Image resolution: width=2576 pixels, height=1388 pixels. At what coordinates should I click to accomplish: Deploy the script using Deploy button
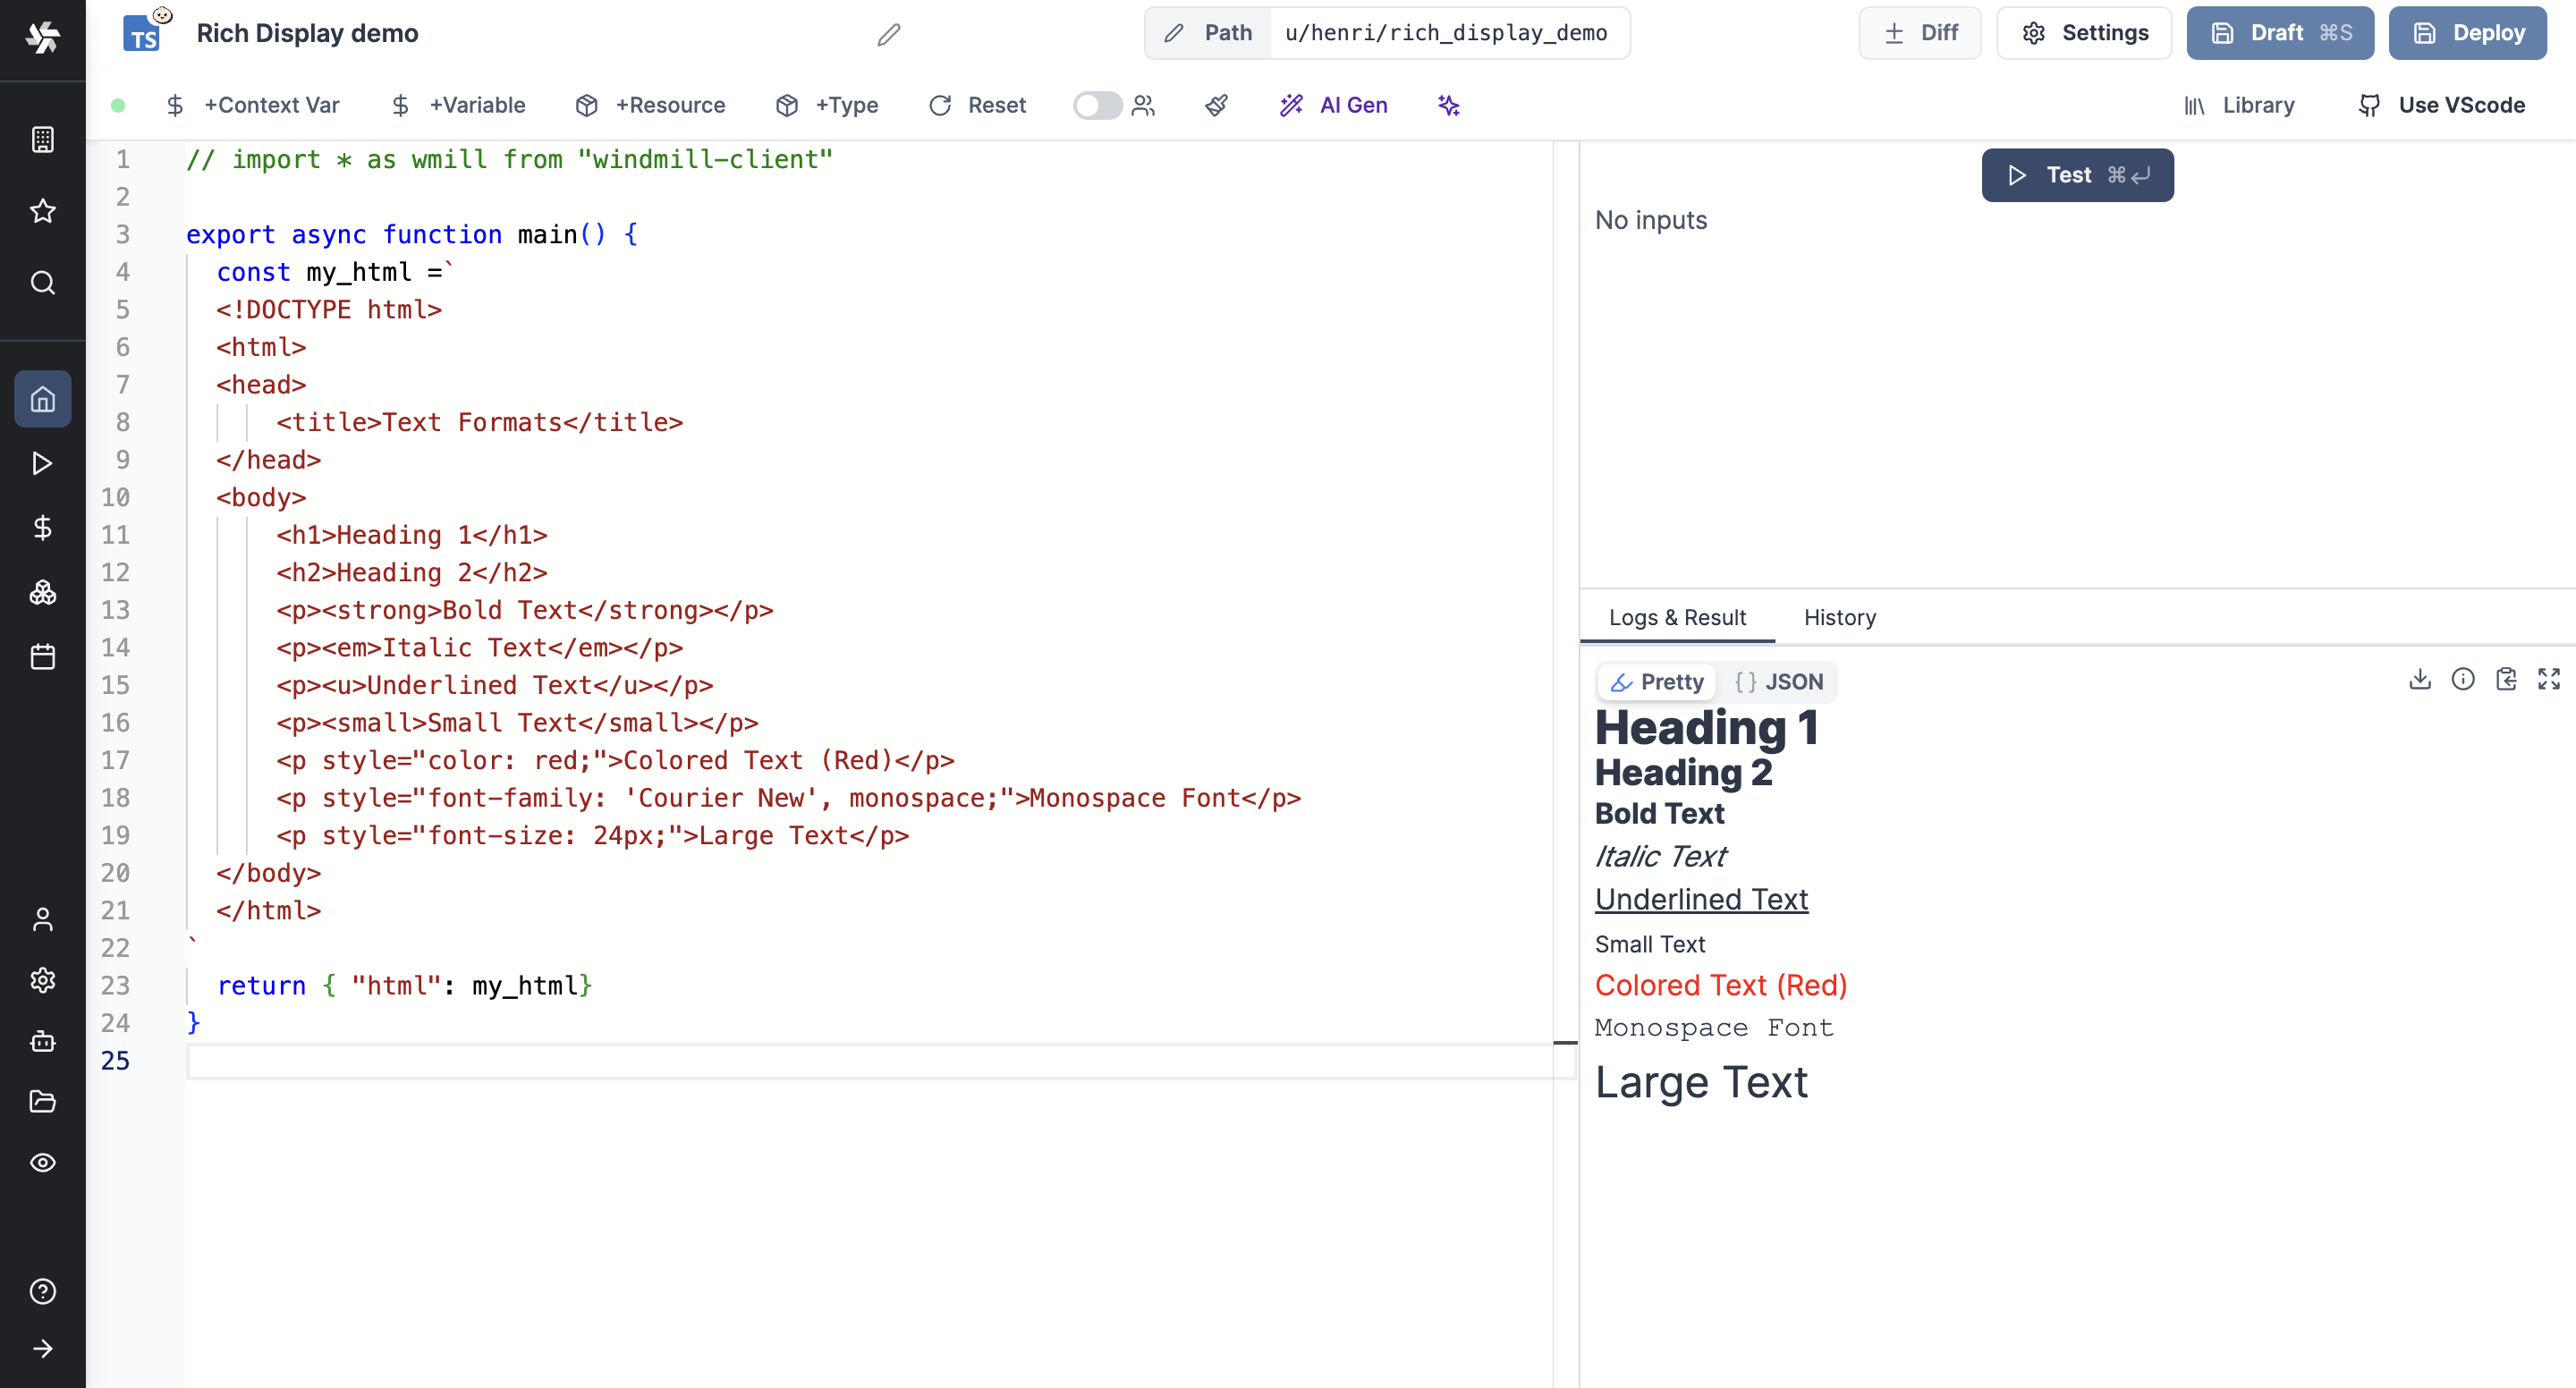pyautogui.click(x=2467, y=32)
